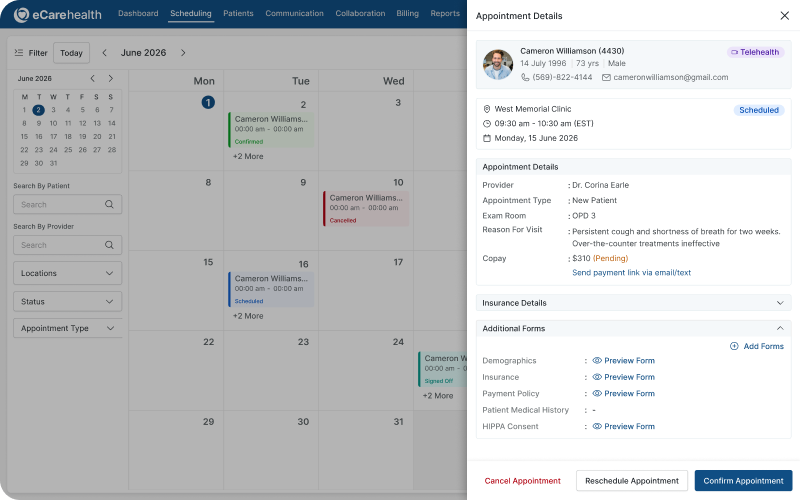
Task: Click search icon in Search By Provider
Action: point(109,245)
